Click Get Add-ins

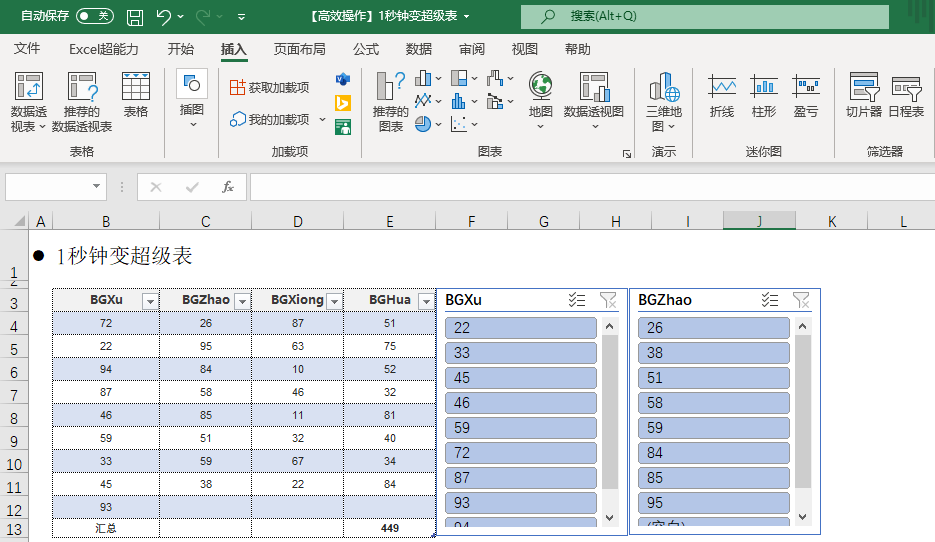(x=270, y=88)
